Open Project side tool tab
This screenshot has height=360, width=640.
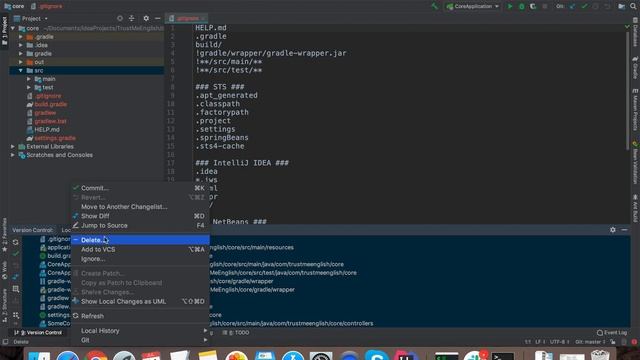coord(4,32)
